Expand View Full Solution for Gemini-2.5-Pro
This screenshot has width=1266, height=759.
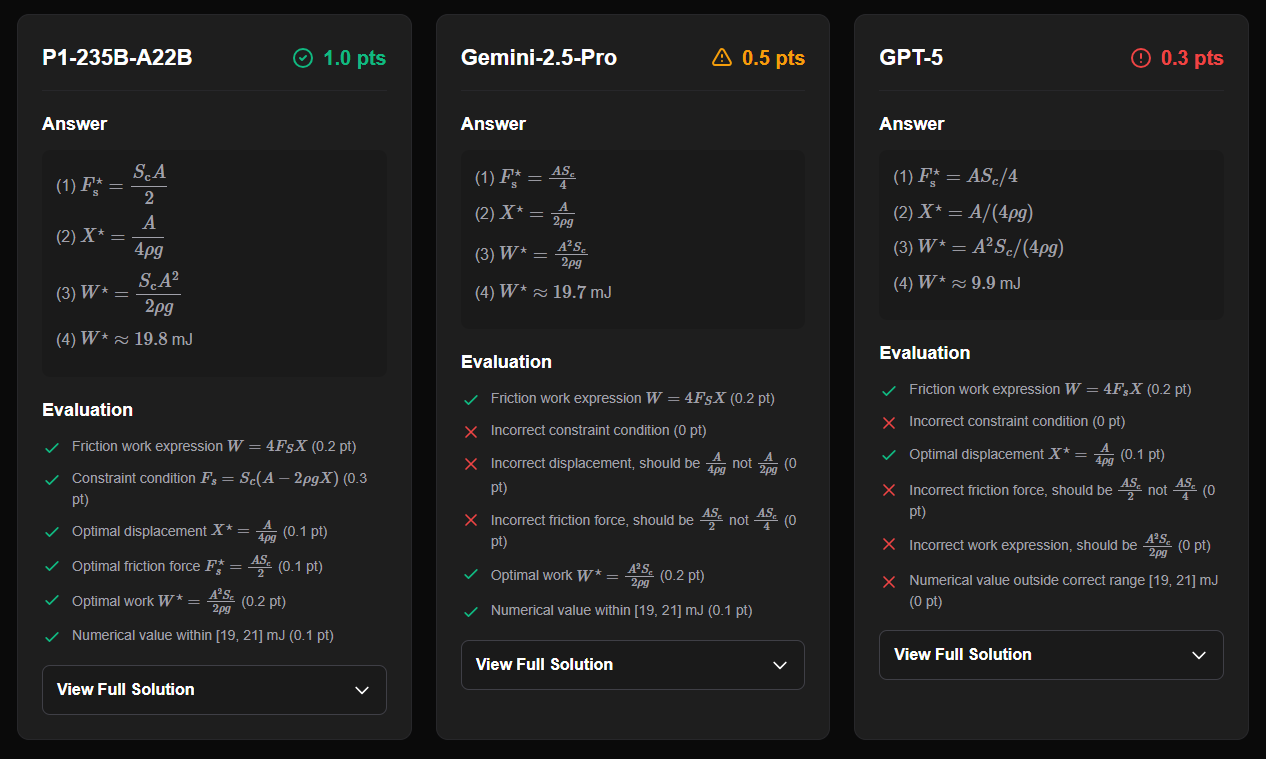[x=632, y=665]
